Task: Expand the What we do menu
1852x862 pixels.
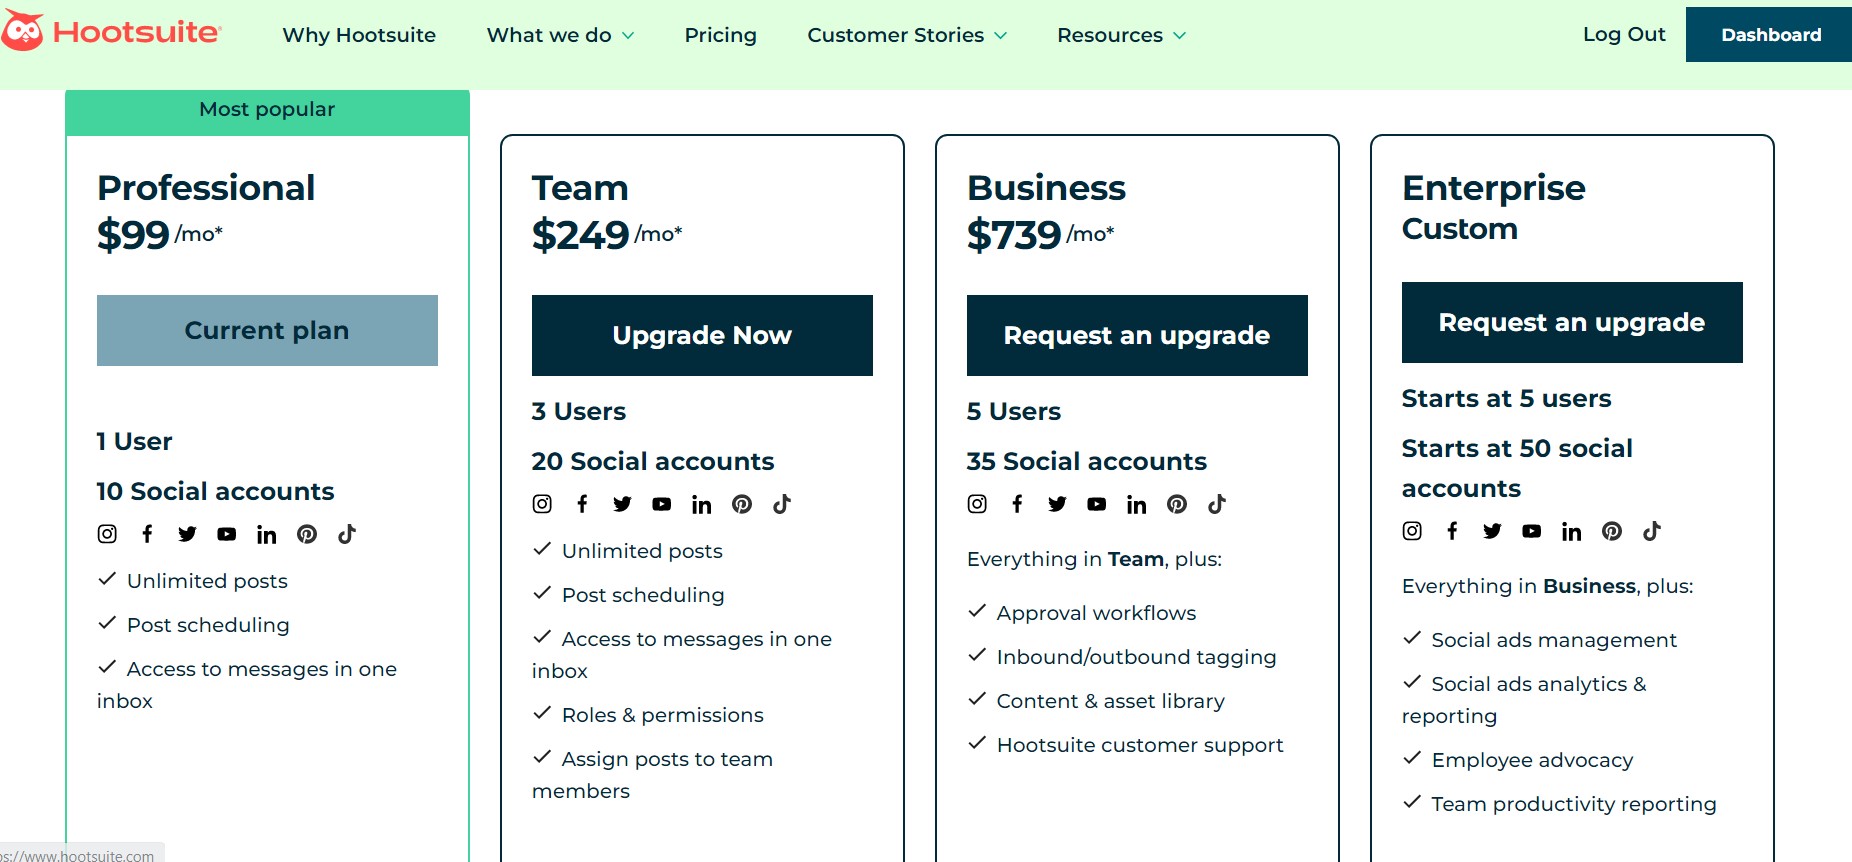Action: pyautogui.click(x=560, y=35)
